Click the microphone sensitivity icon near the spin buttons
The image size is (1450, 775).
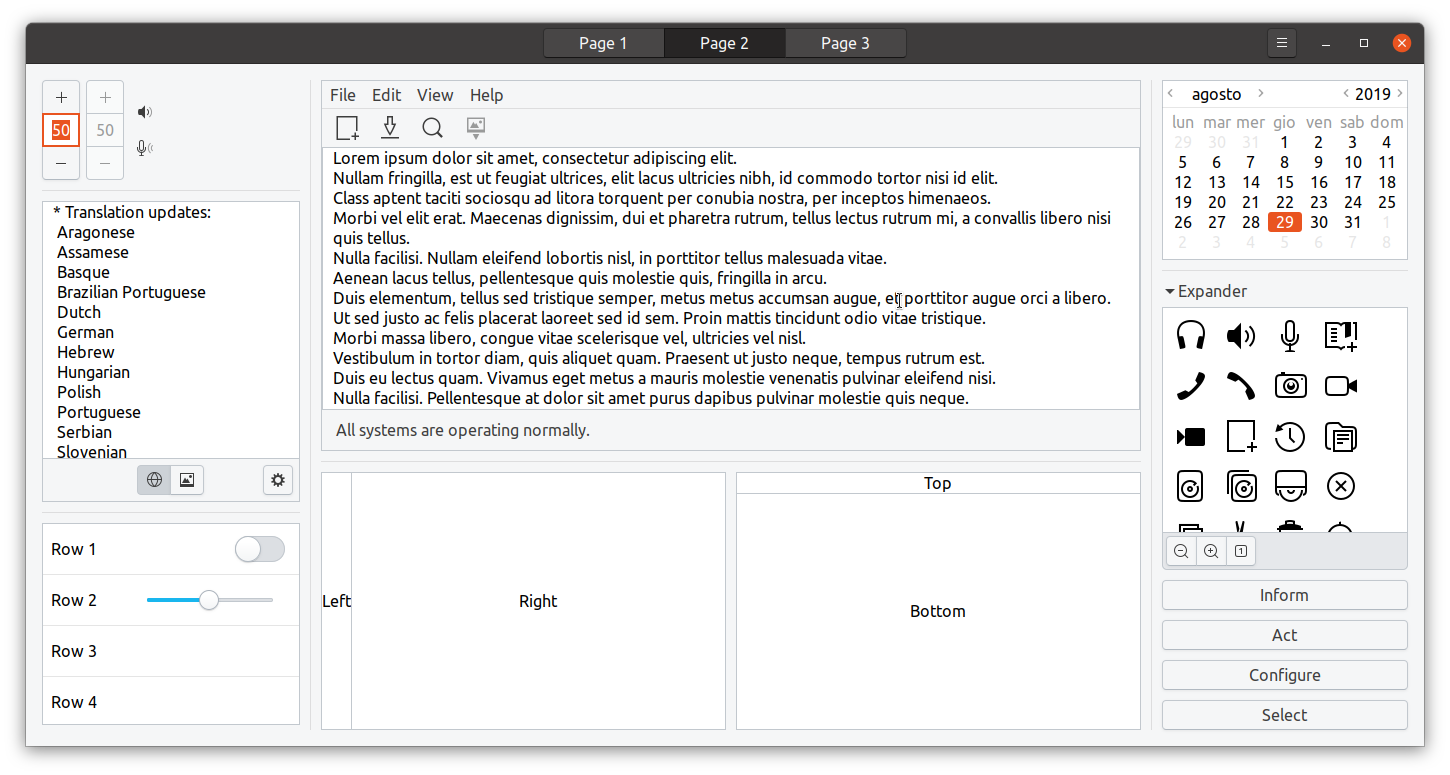(x=145, y=148)
